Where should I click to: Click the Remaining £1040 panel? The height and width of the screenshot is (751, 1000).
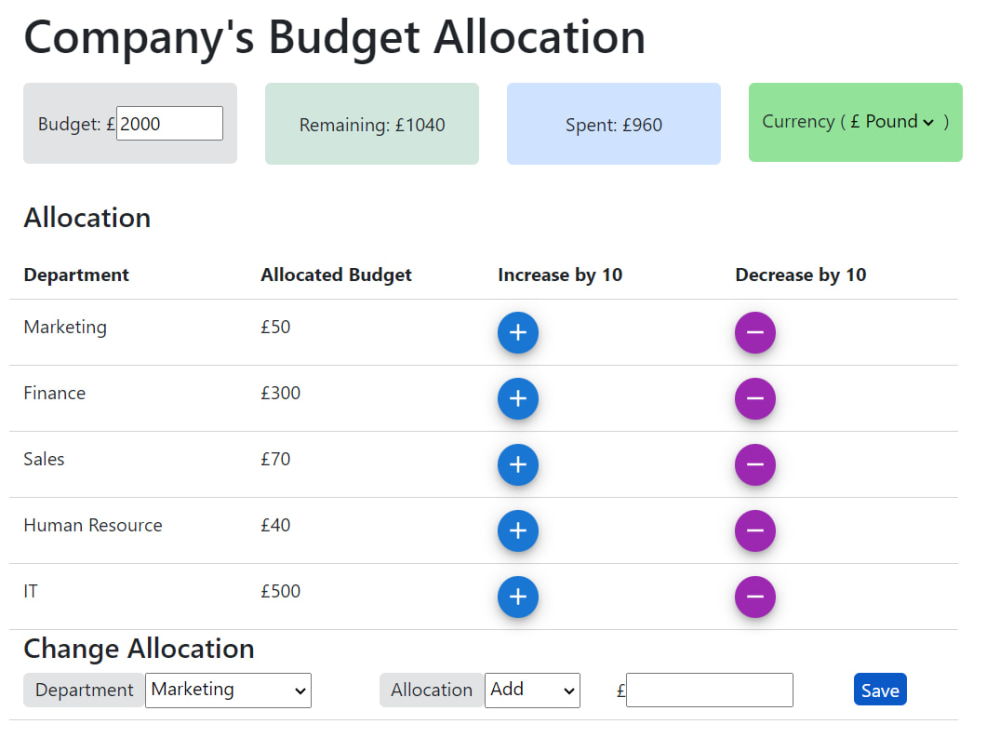point(372,125)
